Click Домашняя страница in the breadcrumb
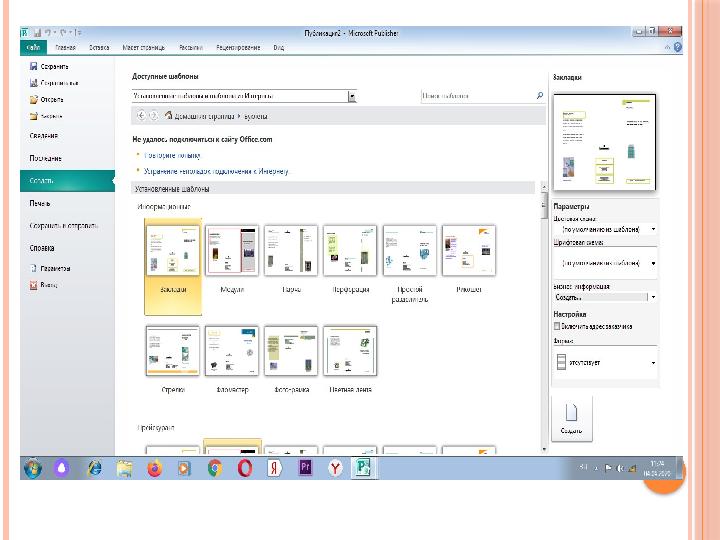The width and height of the screenshot is (720, 540). (205, 116)
